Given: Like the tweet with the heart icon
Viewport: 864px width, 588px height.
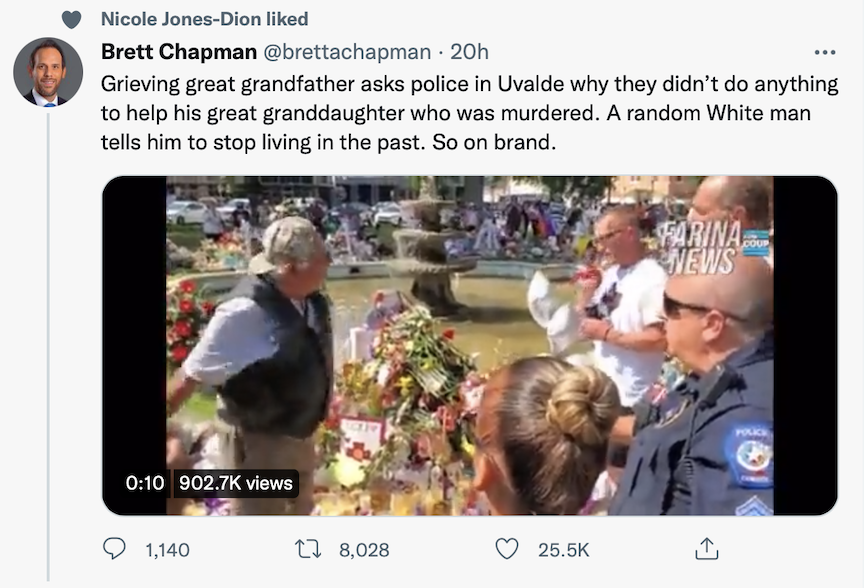Looking at the screenshot, I should pos(508,549).
